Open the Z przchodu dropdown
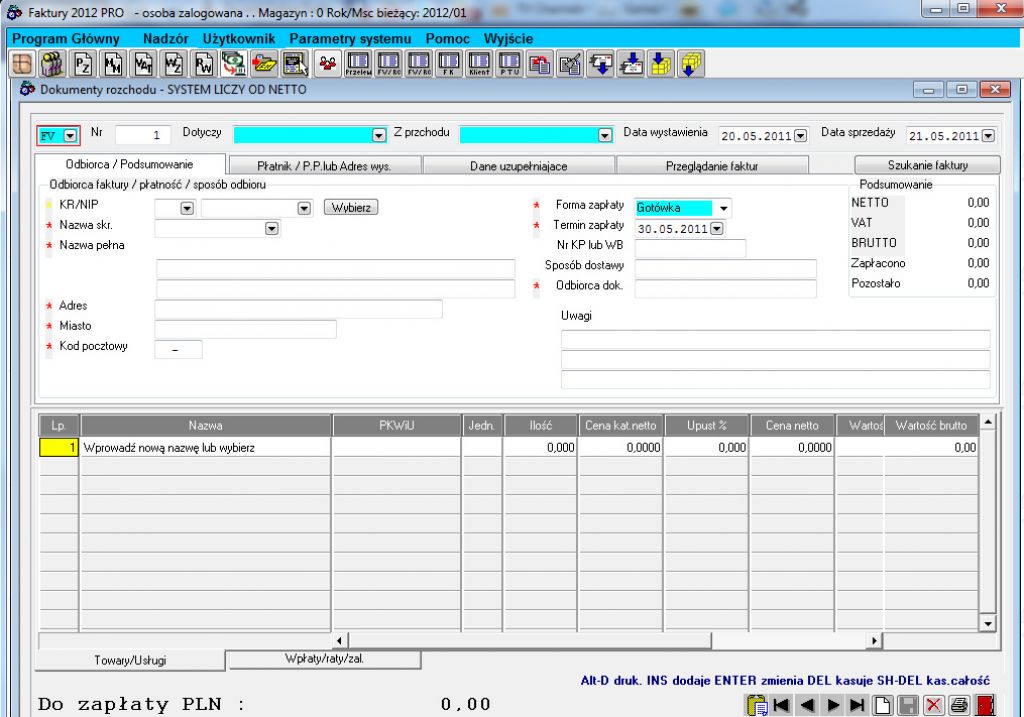 tap(605, 135)
